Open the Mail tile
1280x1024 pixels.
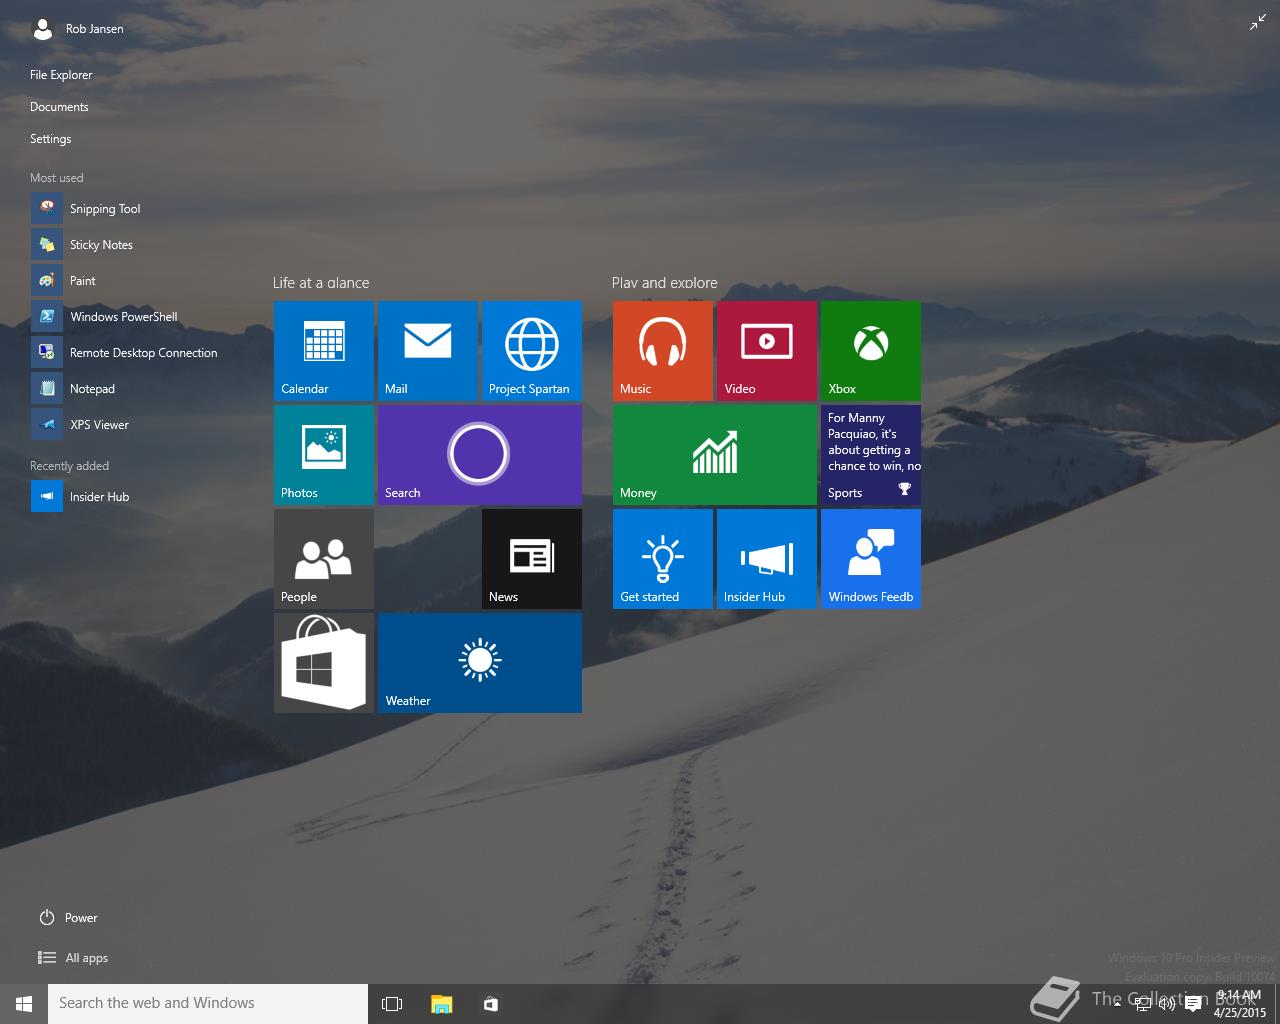(x=428, y=351)
